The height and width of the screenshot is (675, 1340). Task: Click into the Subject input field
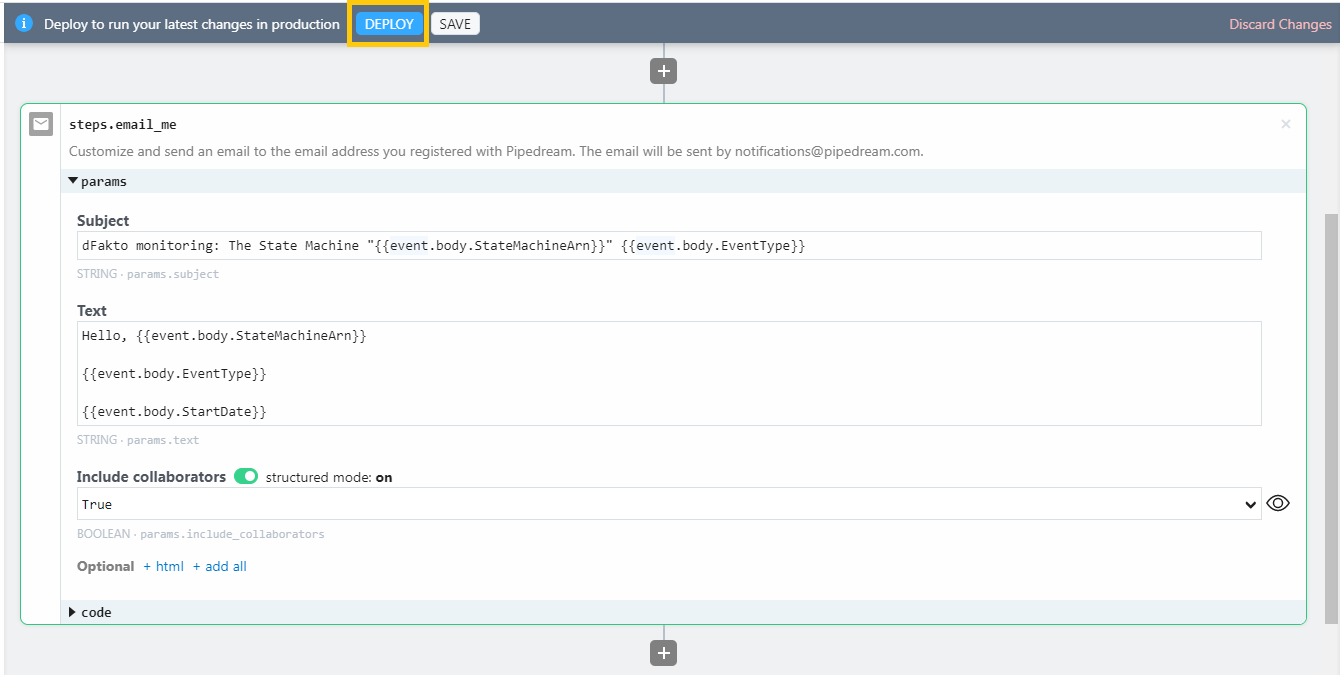668,246
